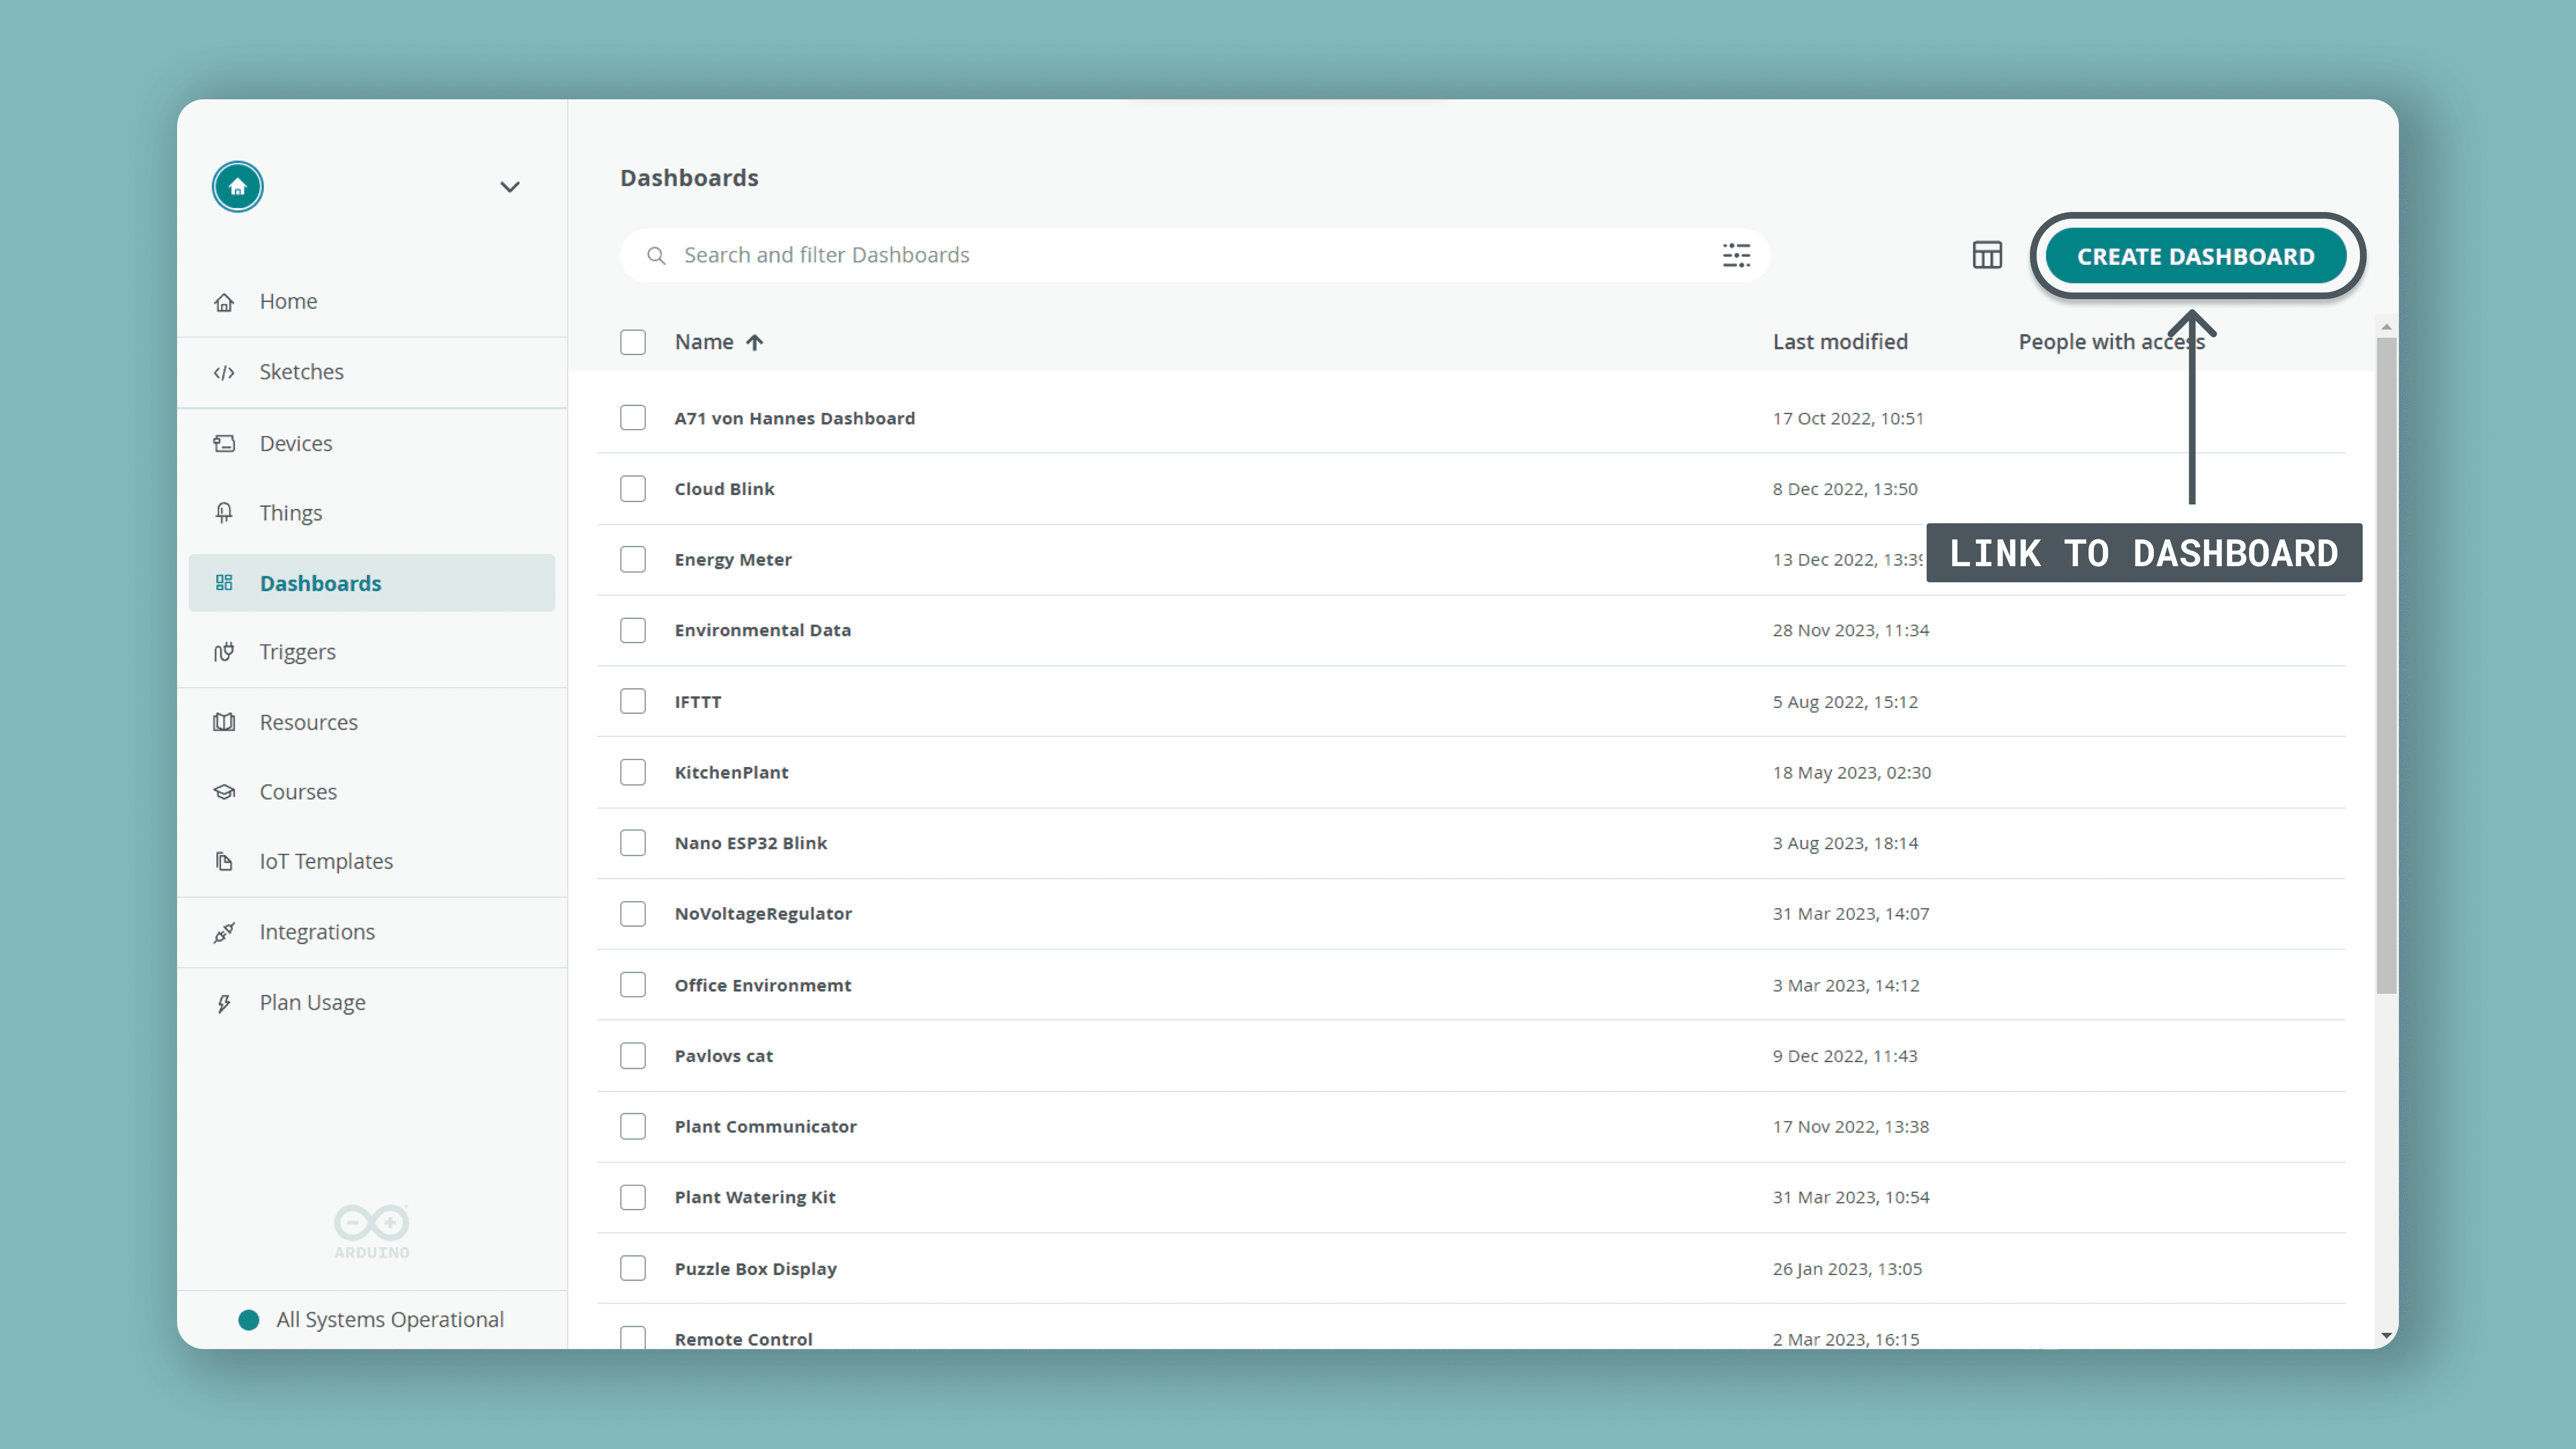Select the Energy Meter row checkbox

point(633,560)
